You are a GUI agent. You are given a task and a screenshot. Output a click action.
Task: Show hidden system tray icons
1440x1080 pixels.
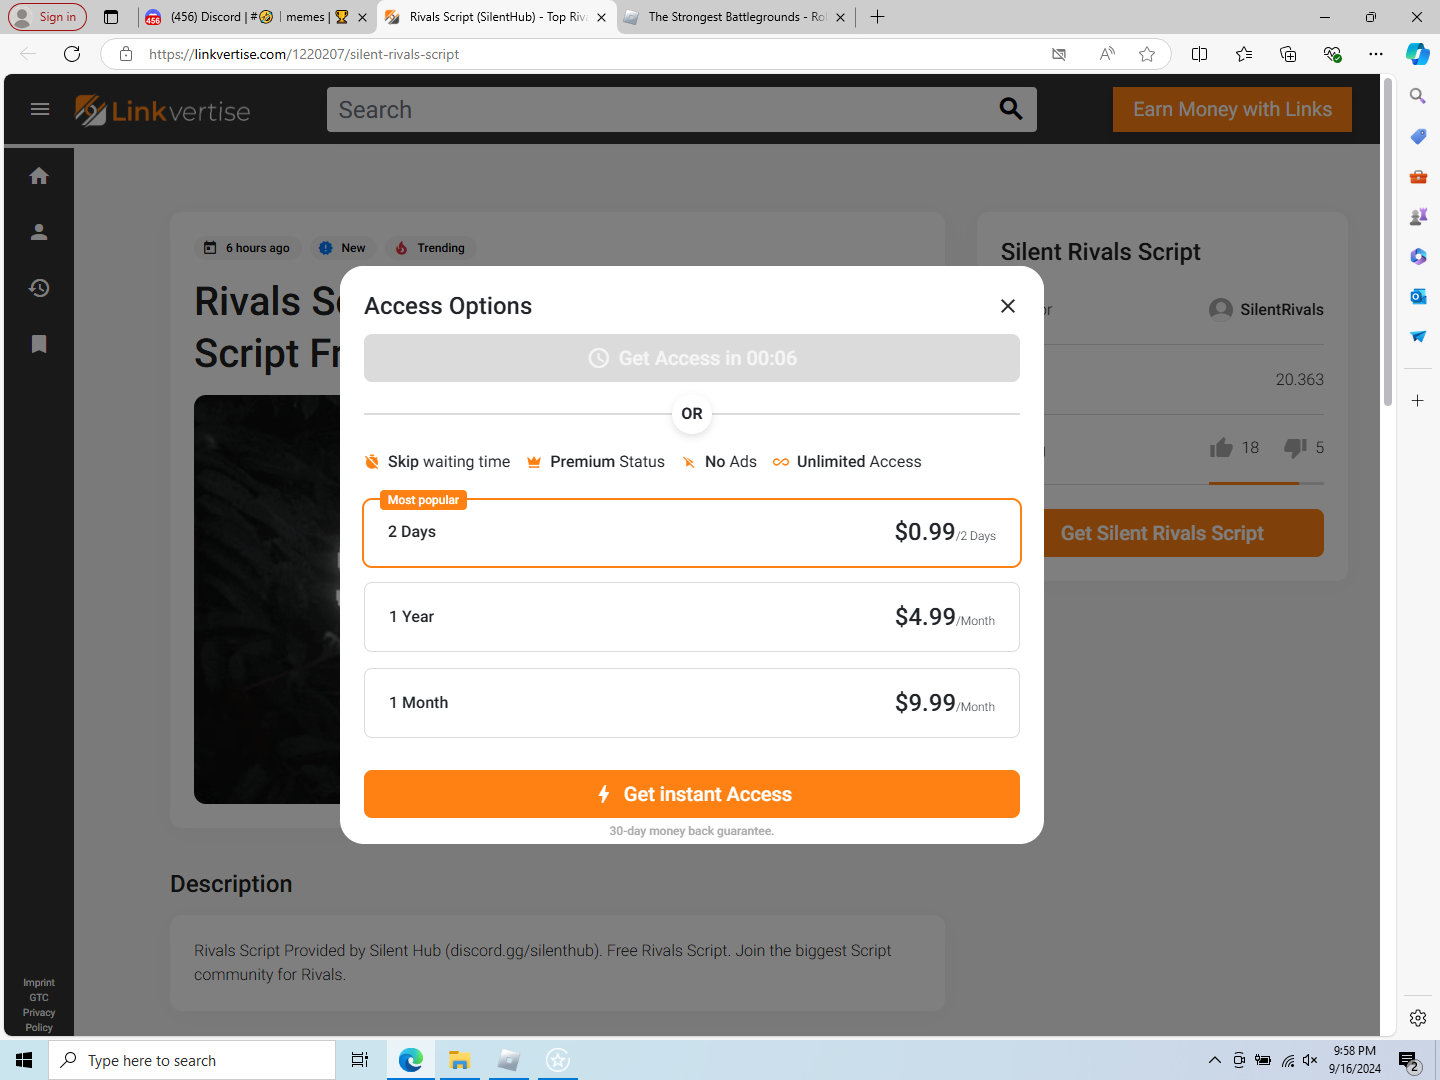tap(1214, 1060)
